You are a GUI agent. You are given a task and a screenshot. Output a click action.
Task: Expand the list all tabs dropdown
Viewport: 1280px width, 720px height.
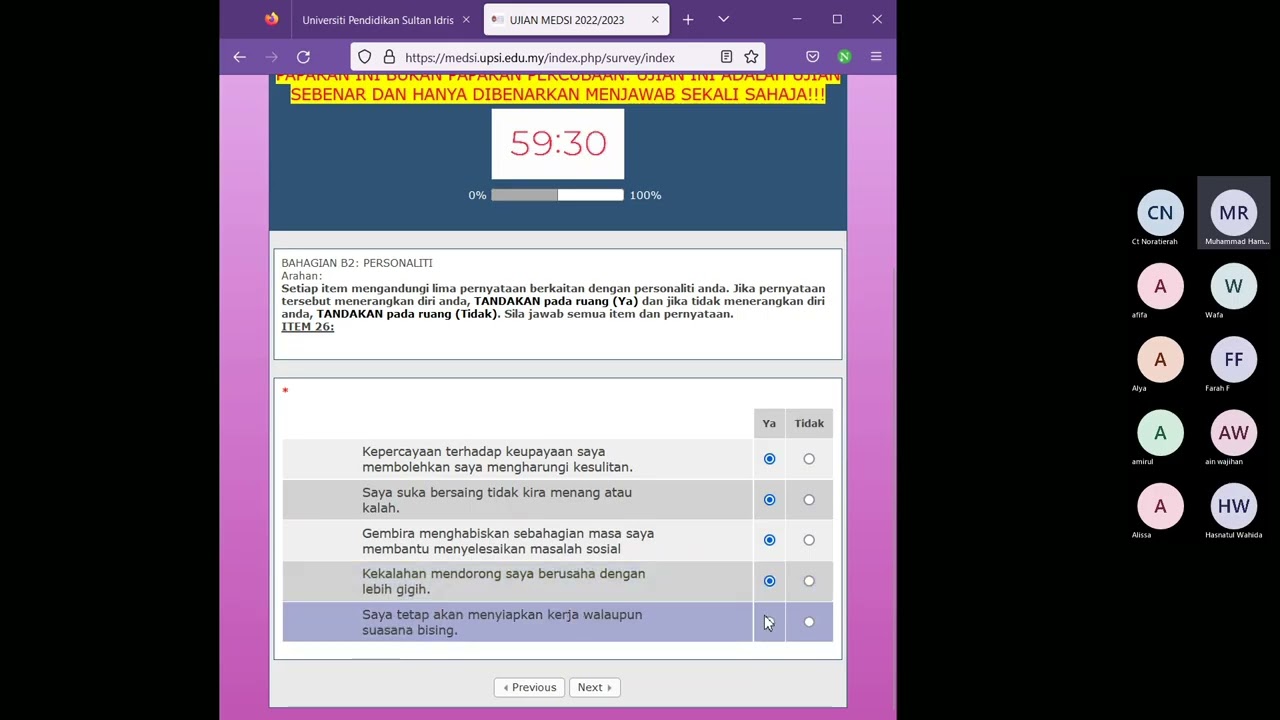point(723,20)
